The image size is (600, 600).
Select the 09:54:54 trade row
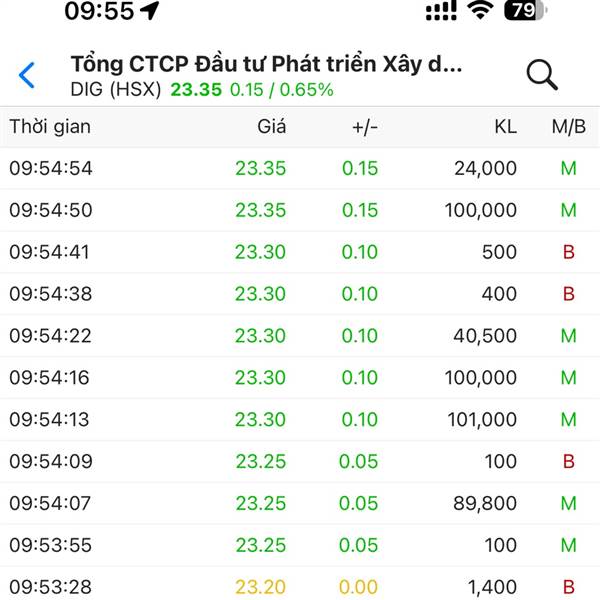tap(300, 168)
